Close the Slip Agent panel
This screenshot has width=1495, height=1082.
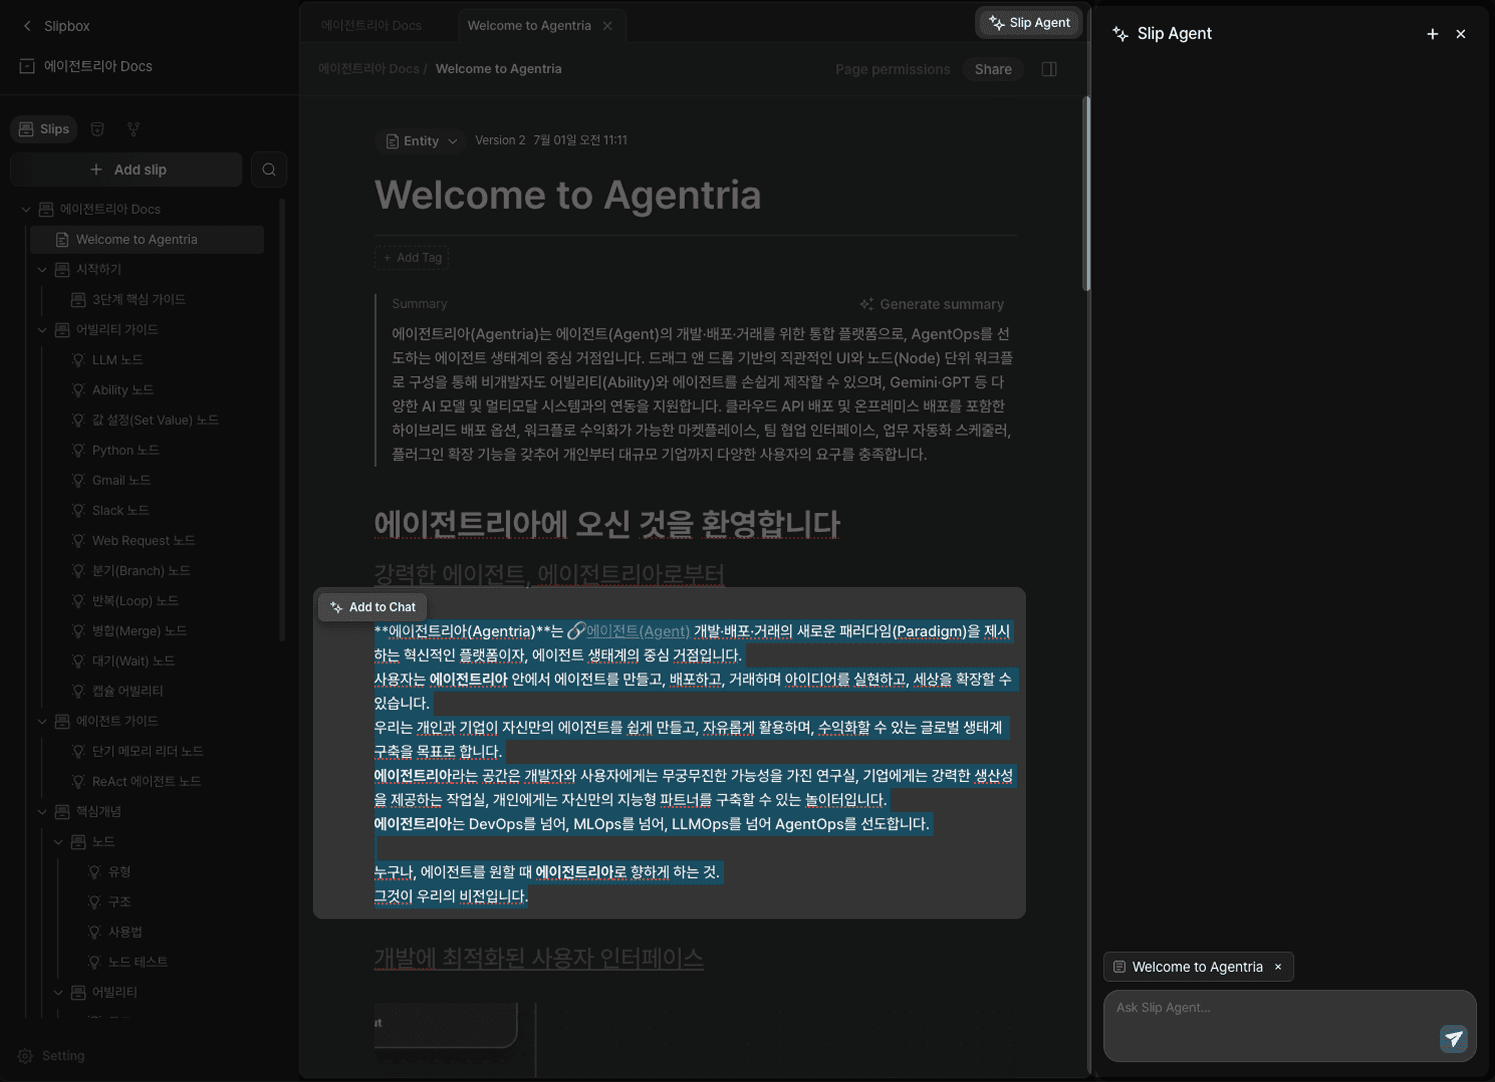1461,34
